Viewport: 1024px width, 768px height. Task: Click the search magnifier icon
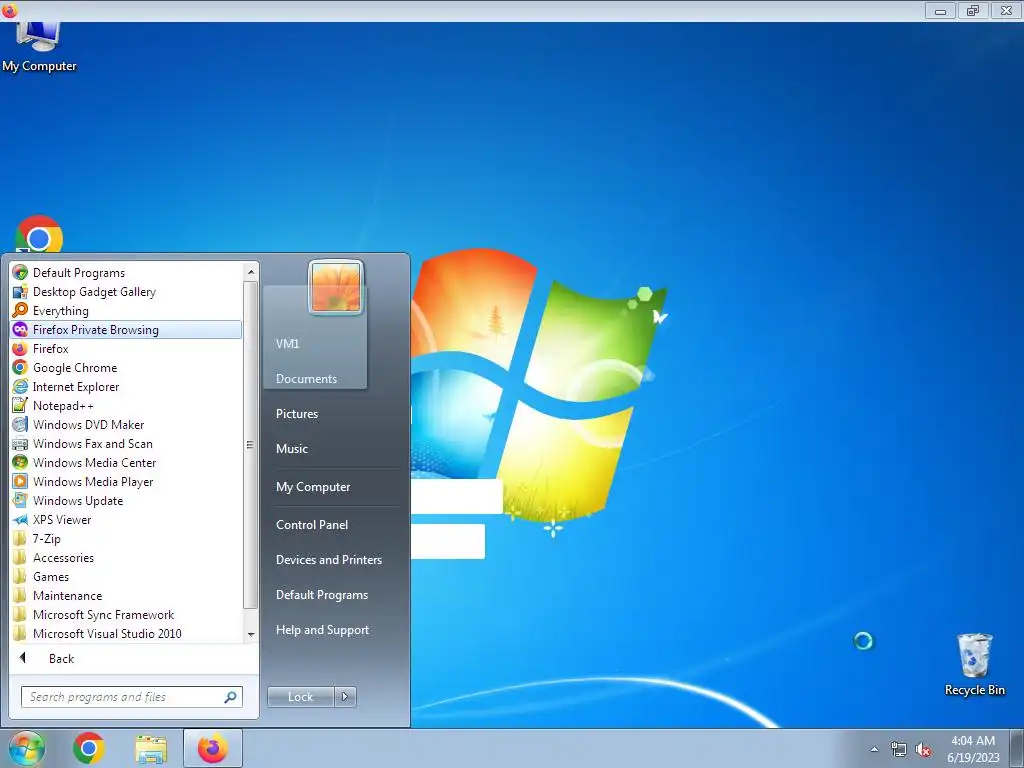tap(231, 697)
